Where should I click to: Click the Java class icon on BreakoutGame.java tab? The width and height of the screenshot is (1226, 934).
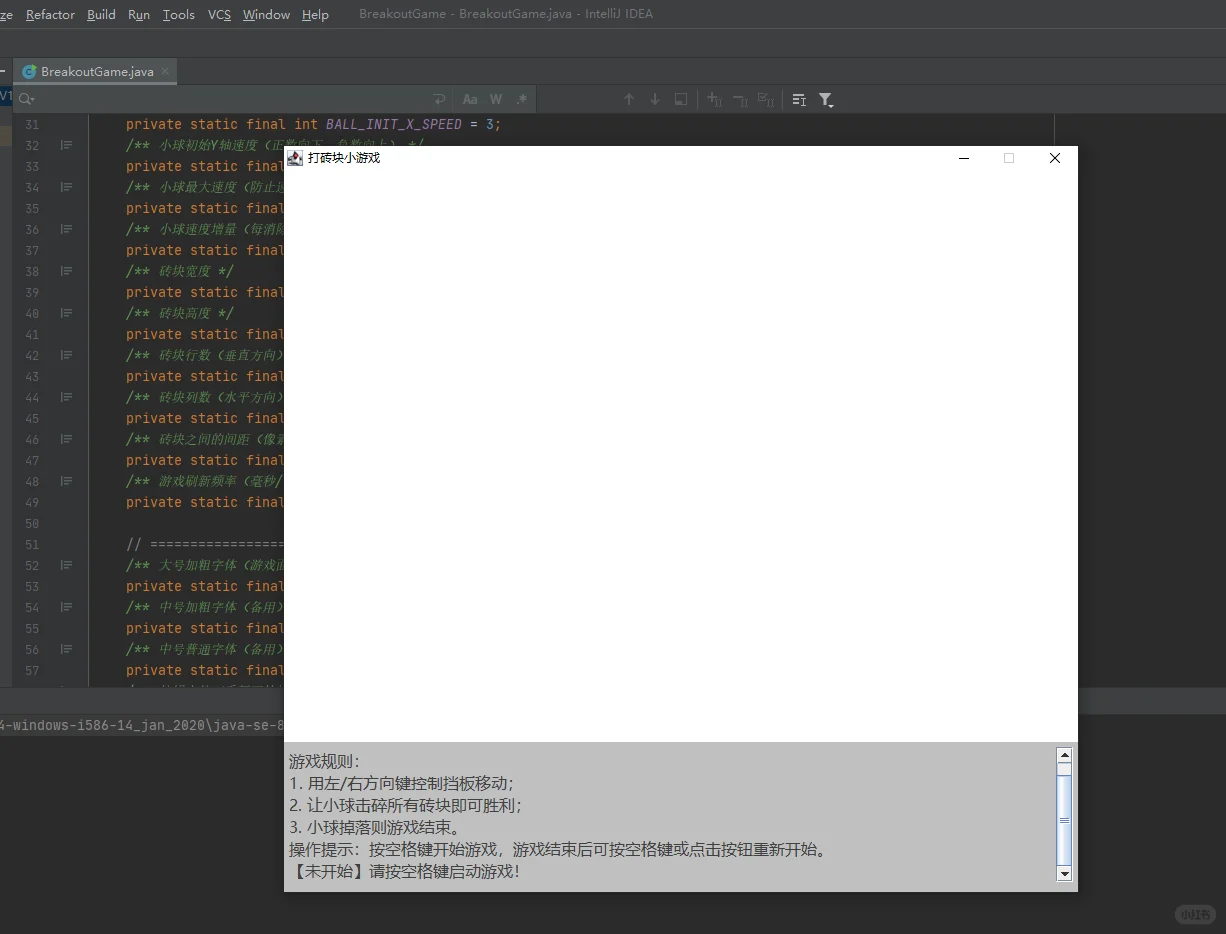pos(29,71)
